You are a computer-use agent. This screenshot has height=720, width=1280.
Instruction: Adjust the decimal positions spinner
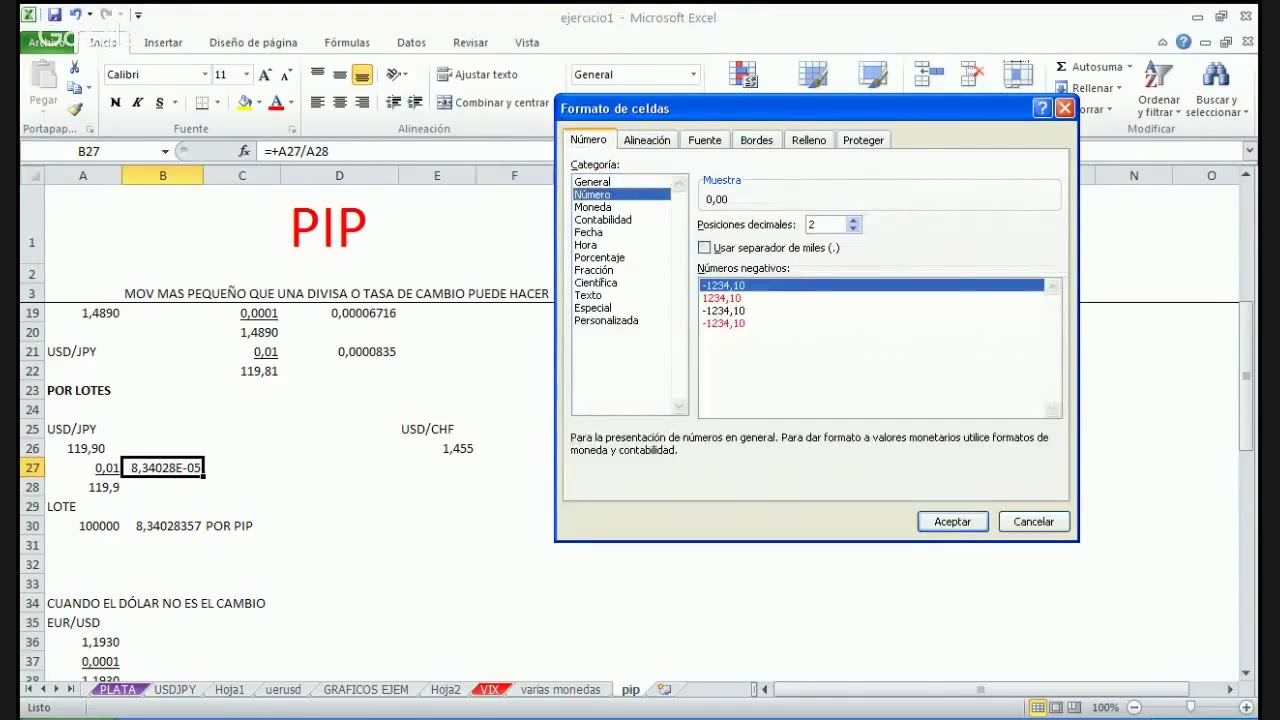tap(853, 225)
